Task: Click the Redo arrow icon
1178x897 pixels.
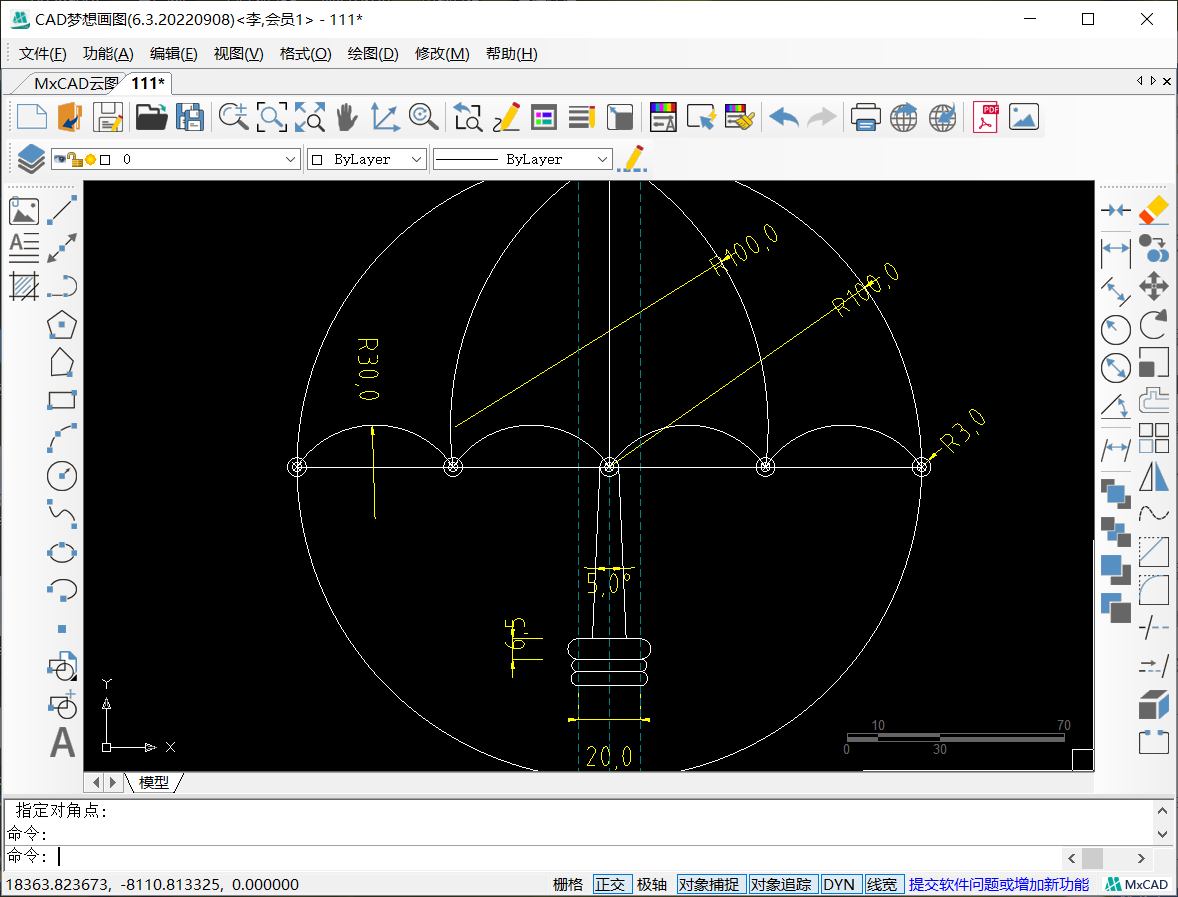Action: pyautogui.click(x=822, y=117)
